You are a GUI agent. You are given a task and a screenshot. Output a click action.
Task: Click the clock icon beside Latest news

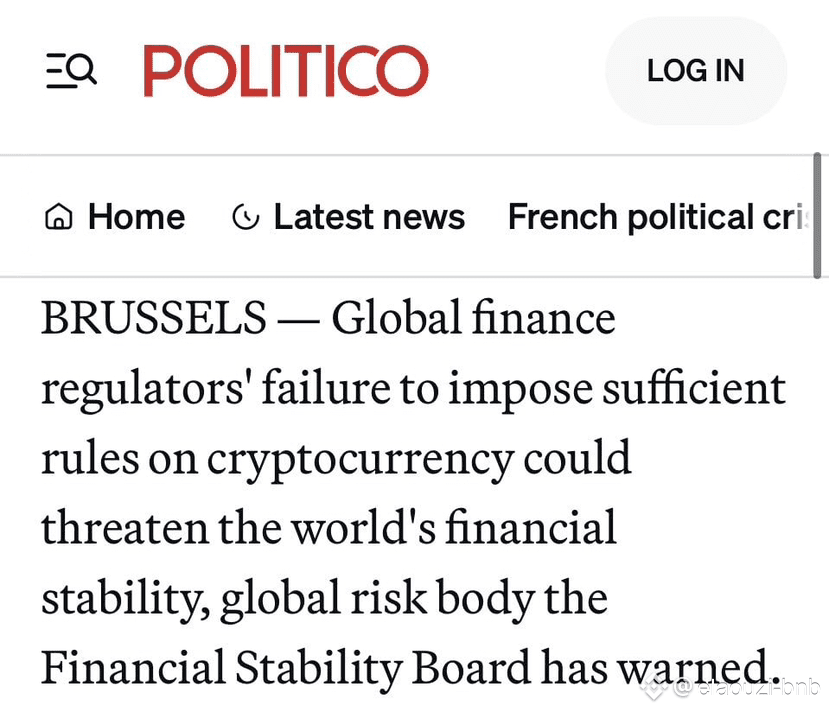click(x=245, y=217)
